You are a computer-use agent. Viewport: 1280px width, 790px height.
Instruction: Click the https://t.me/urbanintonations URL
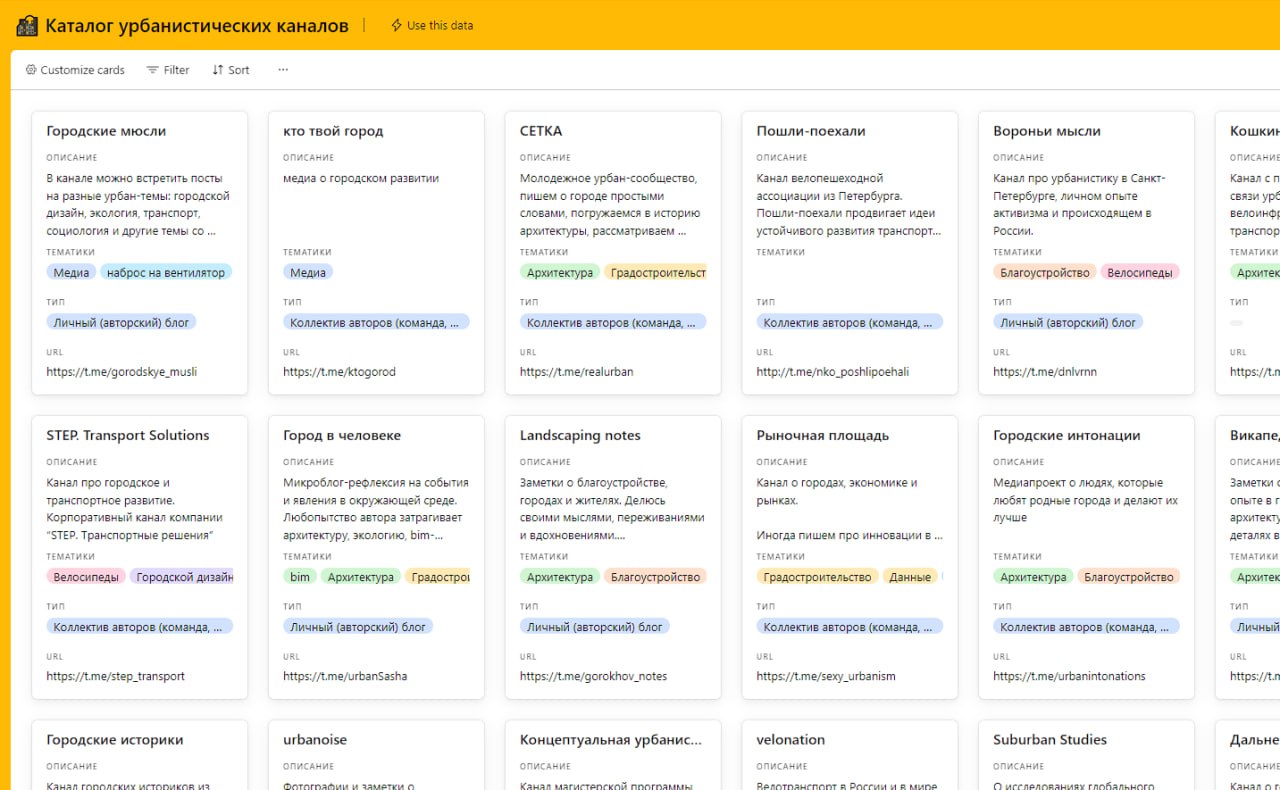coord(1069,676)
